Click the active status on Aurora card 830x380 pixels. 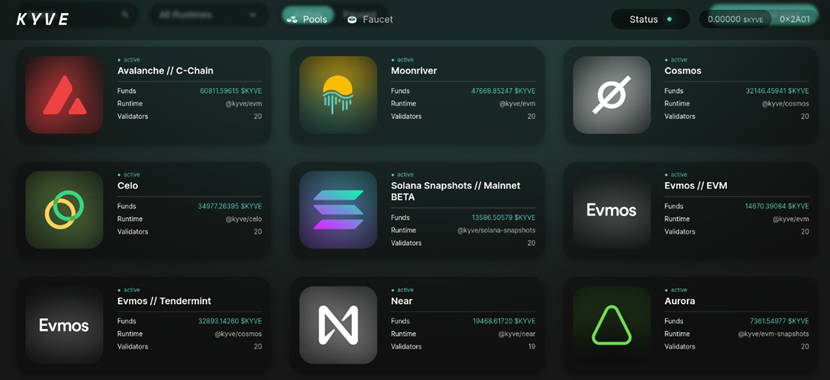pos(676,290)
